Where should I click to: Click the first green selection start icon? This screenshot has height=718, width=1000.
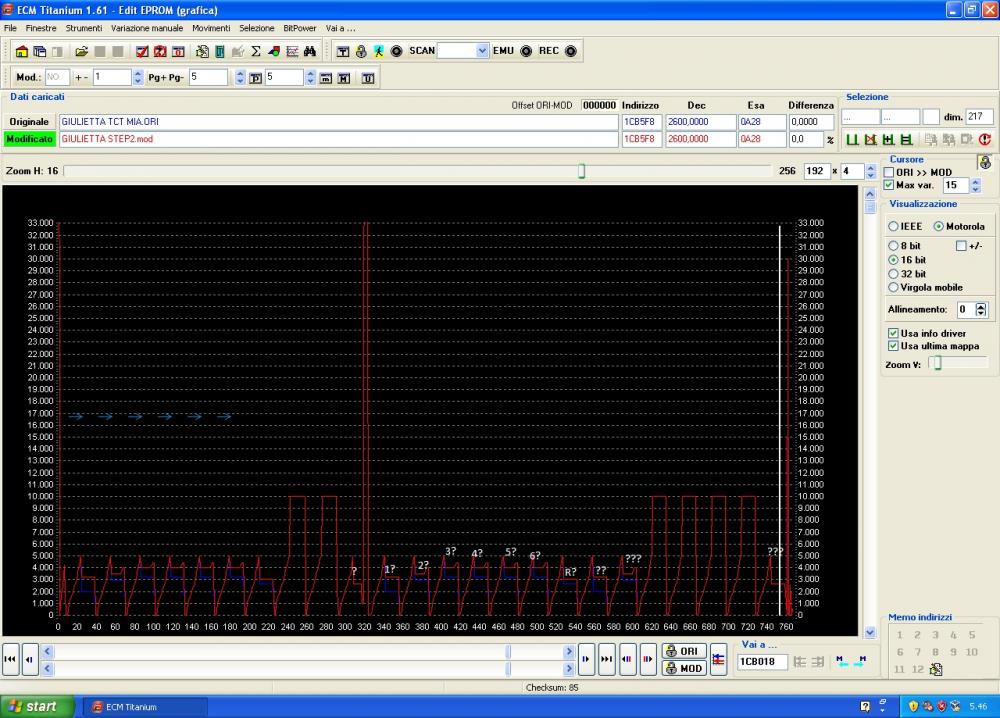[852, 139]
